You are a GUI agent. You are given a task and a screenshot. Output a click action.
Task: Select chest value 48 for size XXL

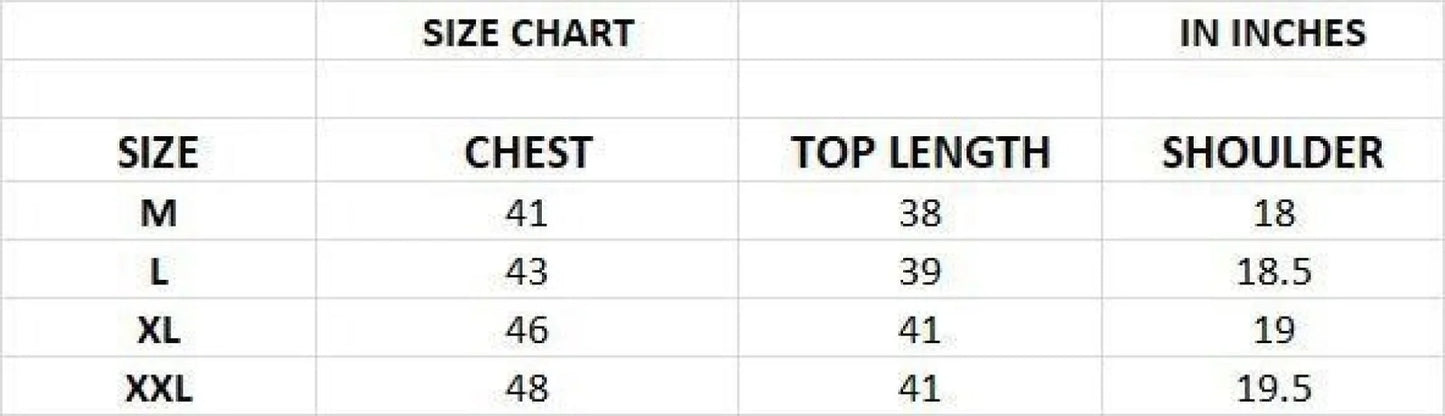527,388
